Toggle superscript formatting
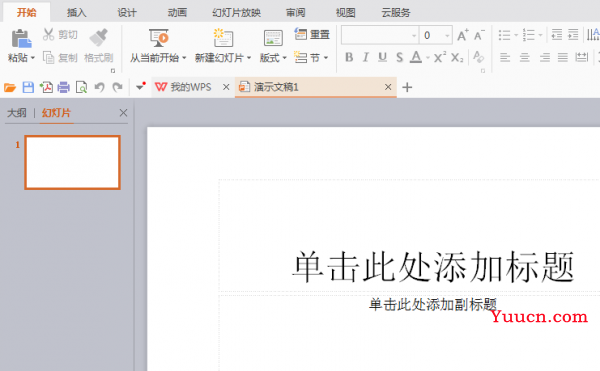Viewport: 600px width, 371px height. (440, 57)
